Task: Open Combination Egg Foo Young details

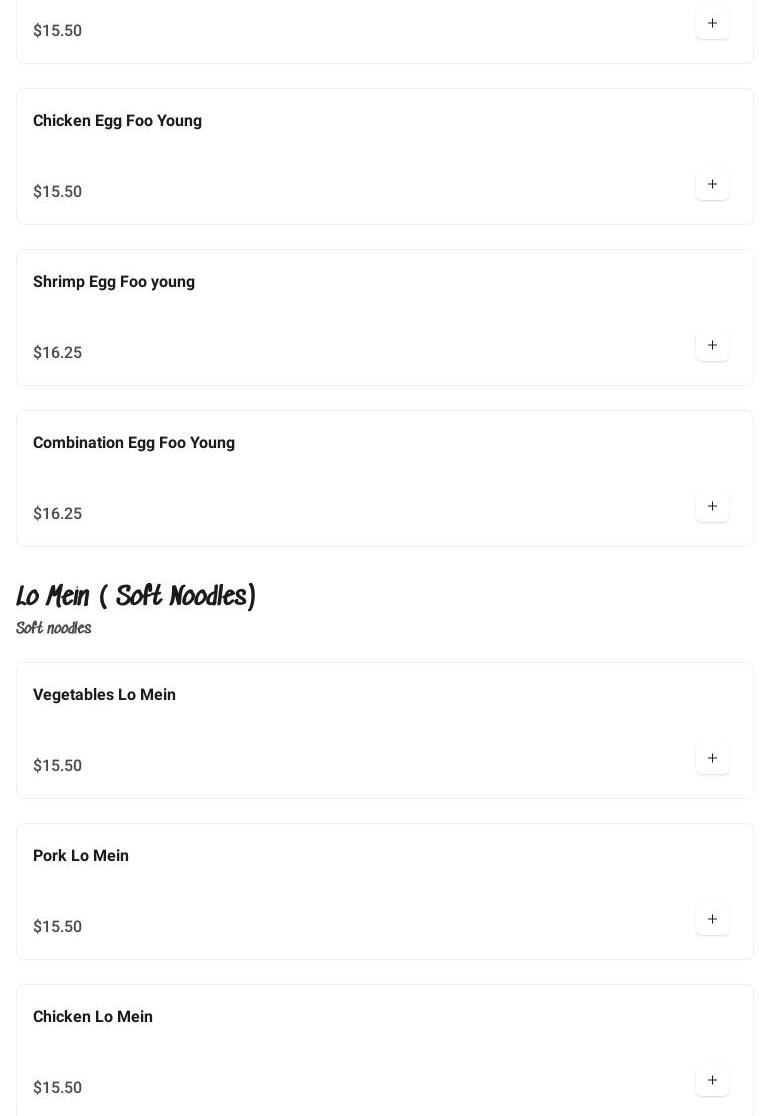Action: click(134, 443)
